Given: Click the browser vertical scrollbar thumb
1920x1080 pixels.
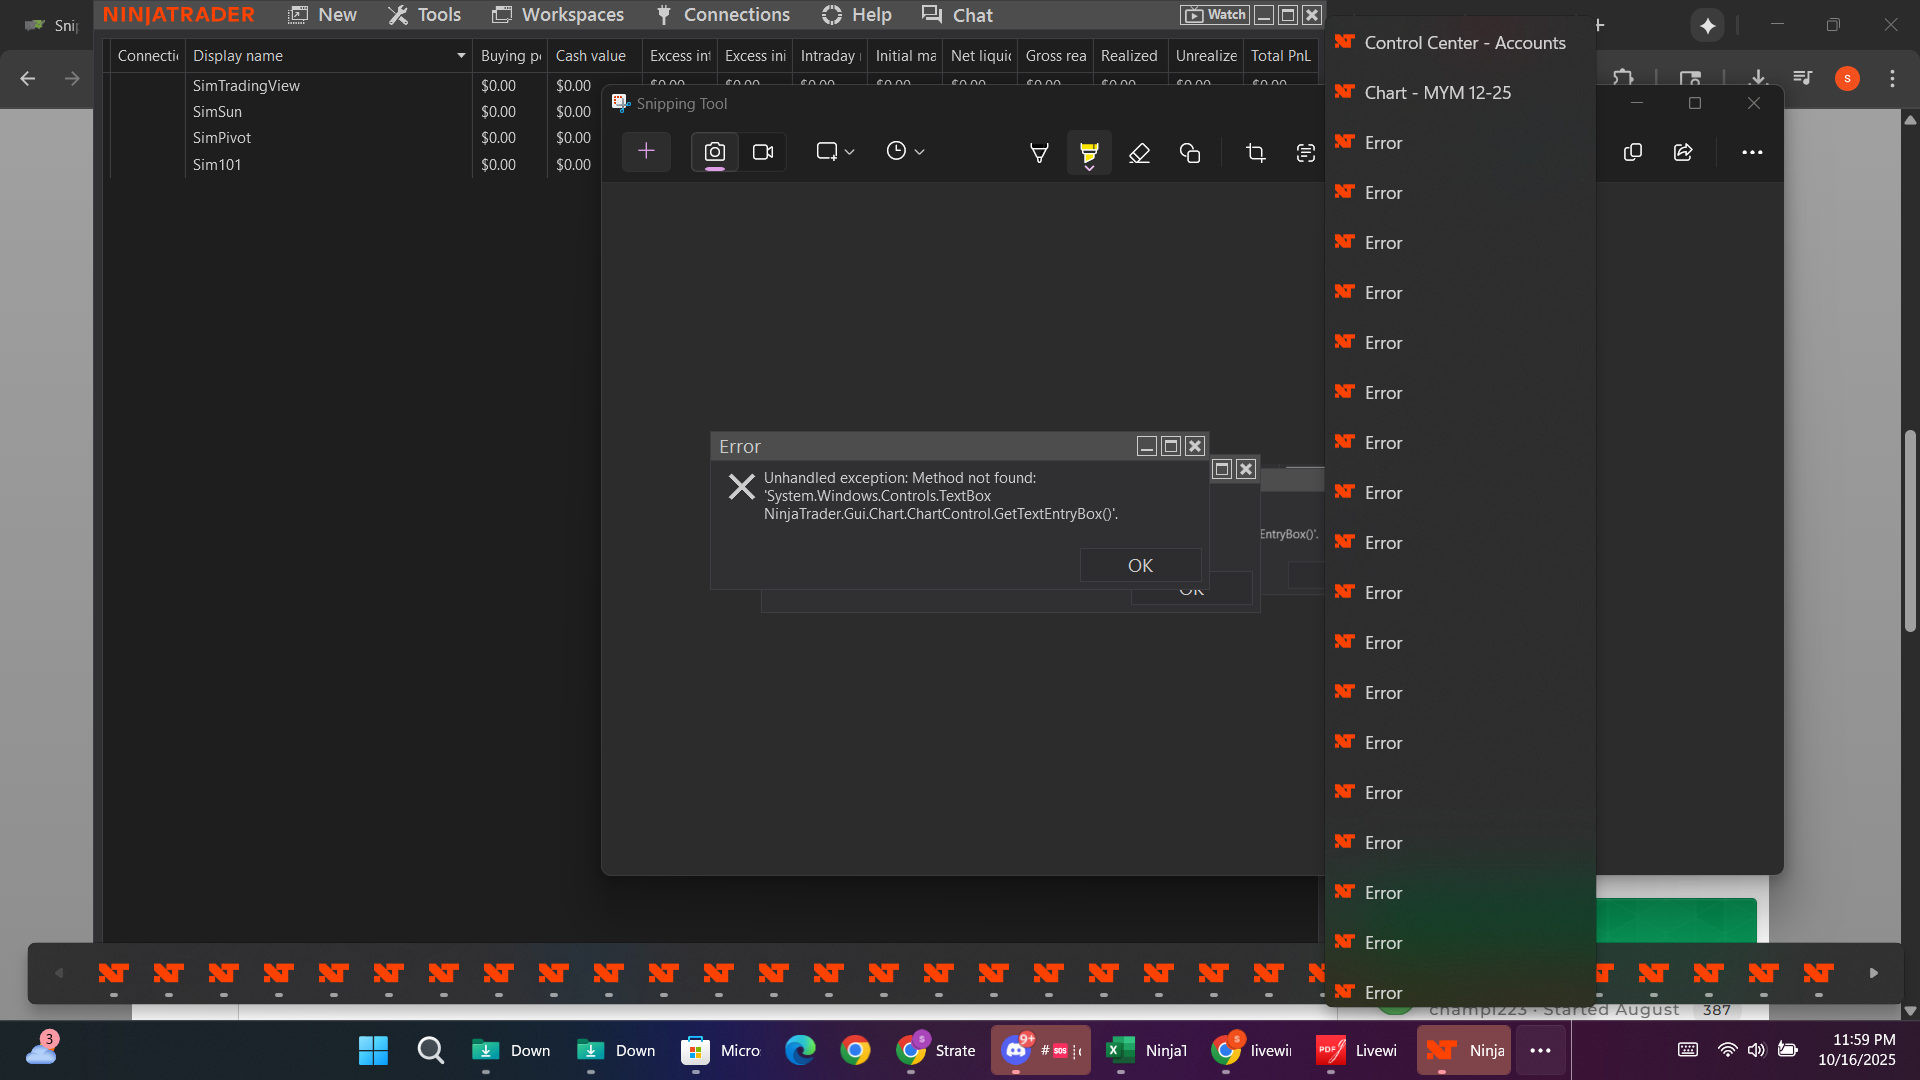Looking at the screenshot, I should pyautogui.click(x=1910, y=530).
